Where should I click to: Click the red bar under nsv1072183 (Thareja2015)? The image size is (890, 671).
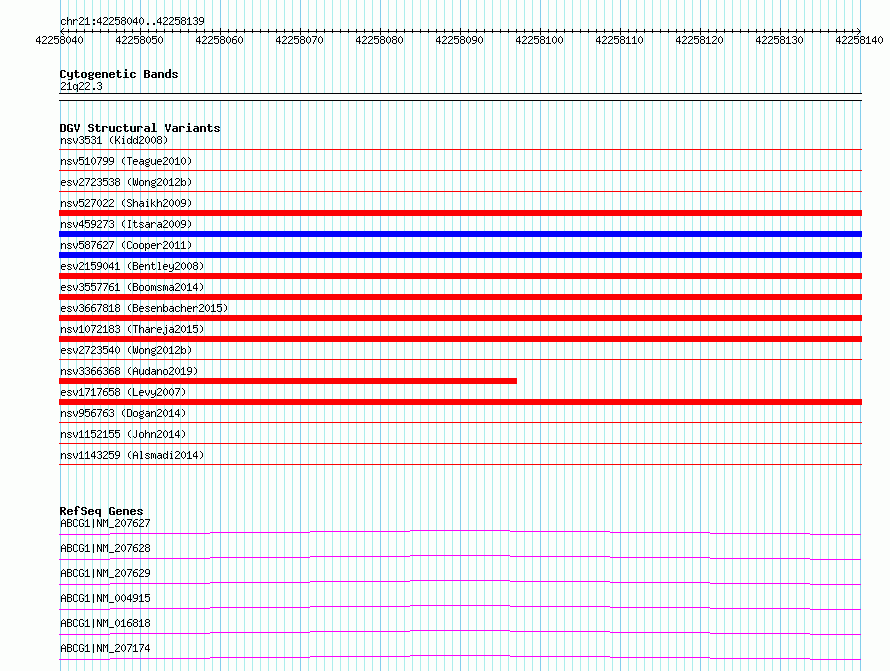click(x=460, y=339)
